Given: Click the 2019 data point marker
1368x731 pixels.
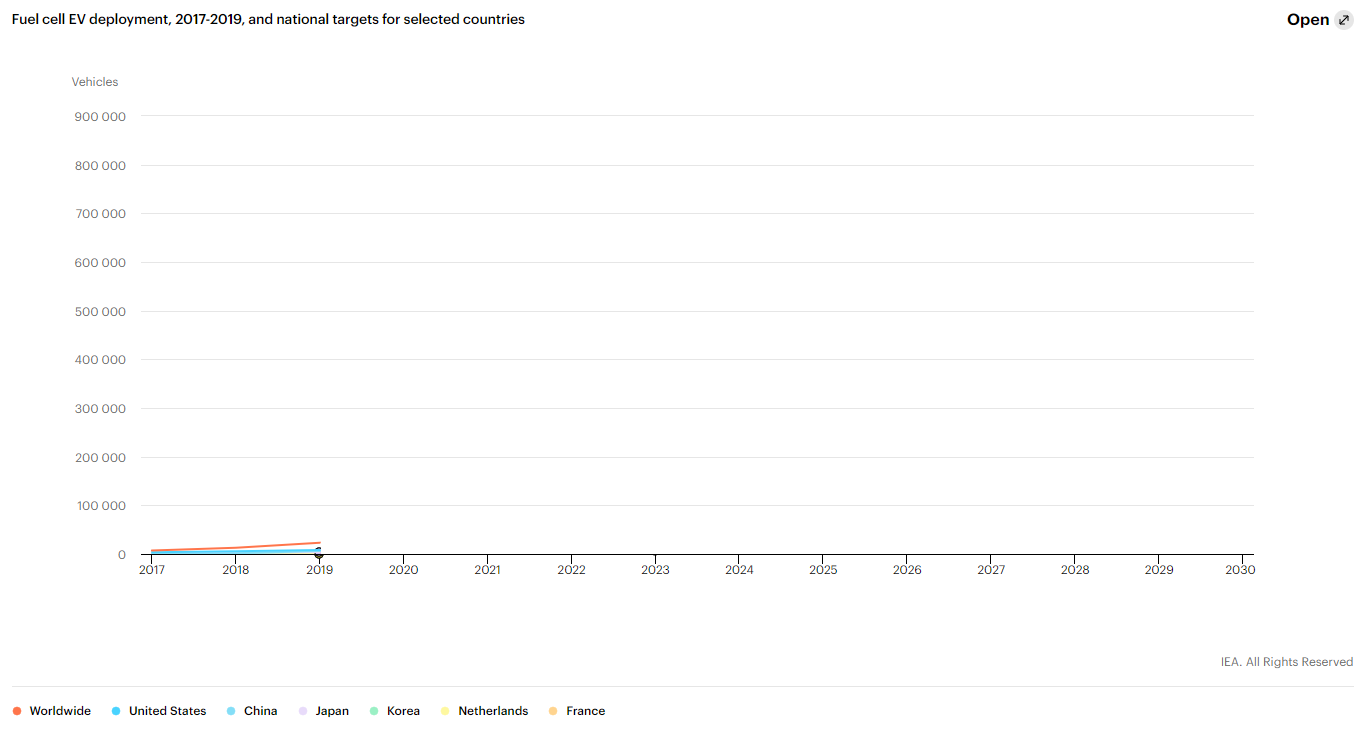Looking at the screenshot, I should pos(319,553).
